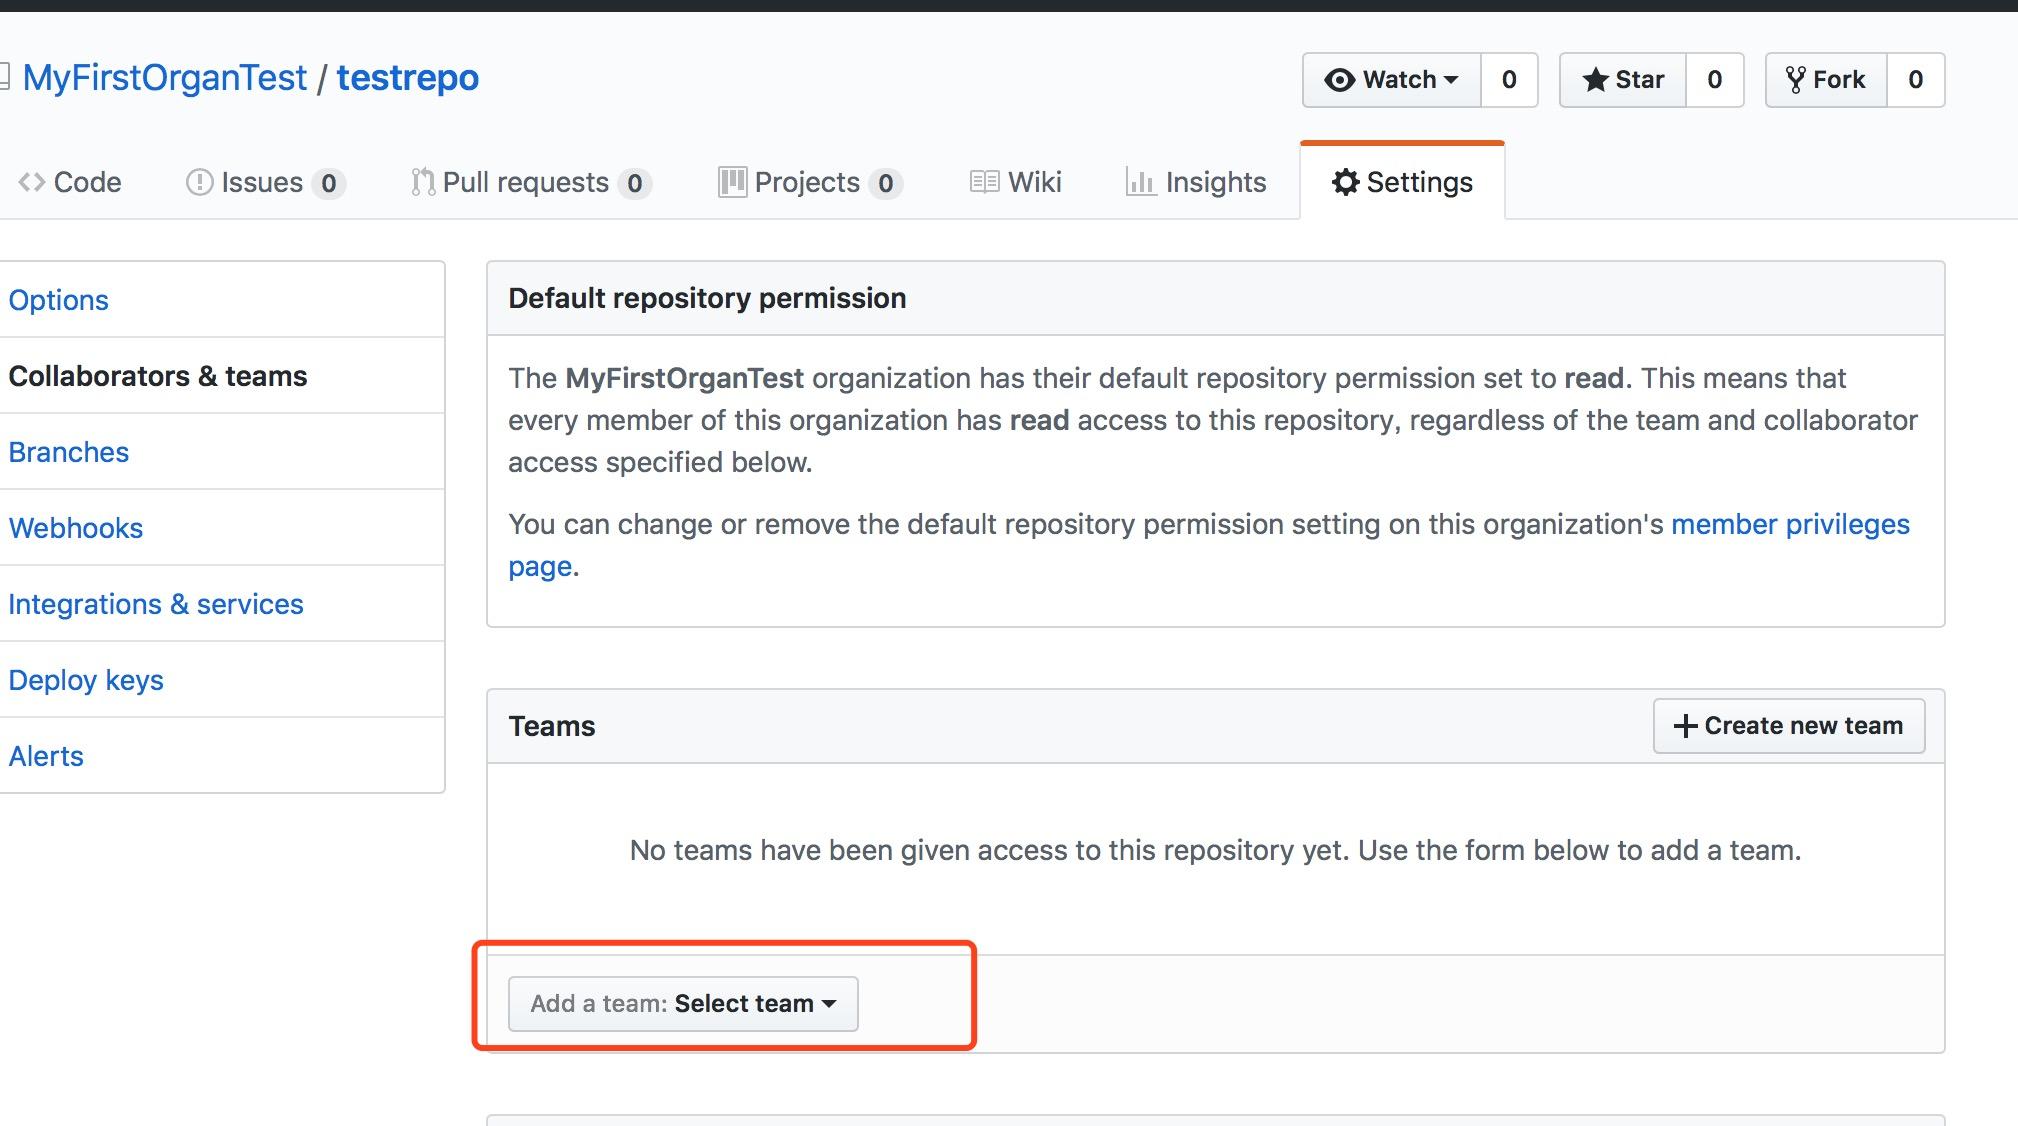The image size is (2018, 1126).
Task: Select Collaborators & teams in sidebar
Action: [159, 376]
